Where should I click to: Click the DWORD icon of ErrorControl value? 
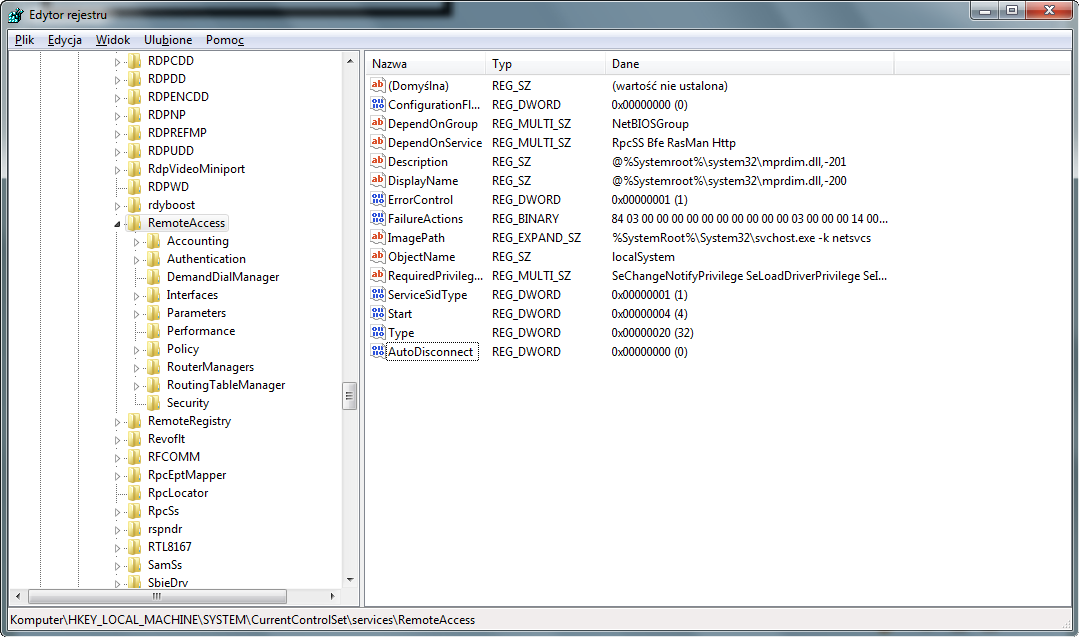click(x=377, y=199)
